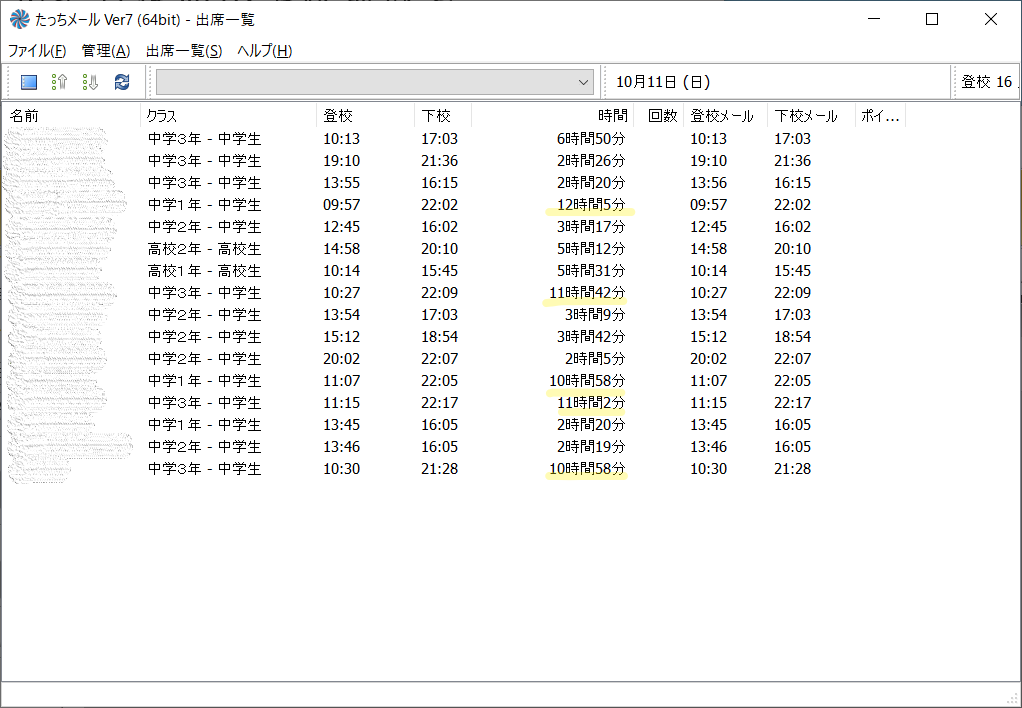Open the 出席一覧(S) menu
1022x708 pixels.
184,51
